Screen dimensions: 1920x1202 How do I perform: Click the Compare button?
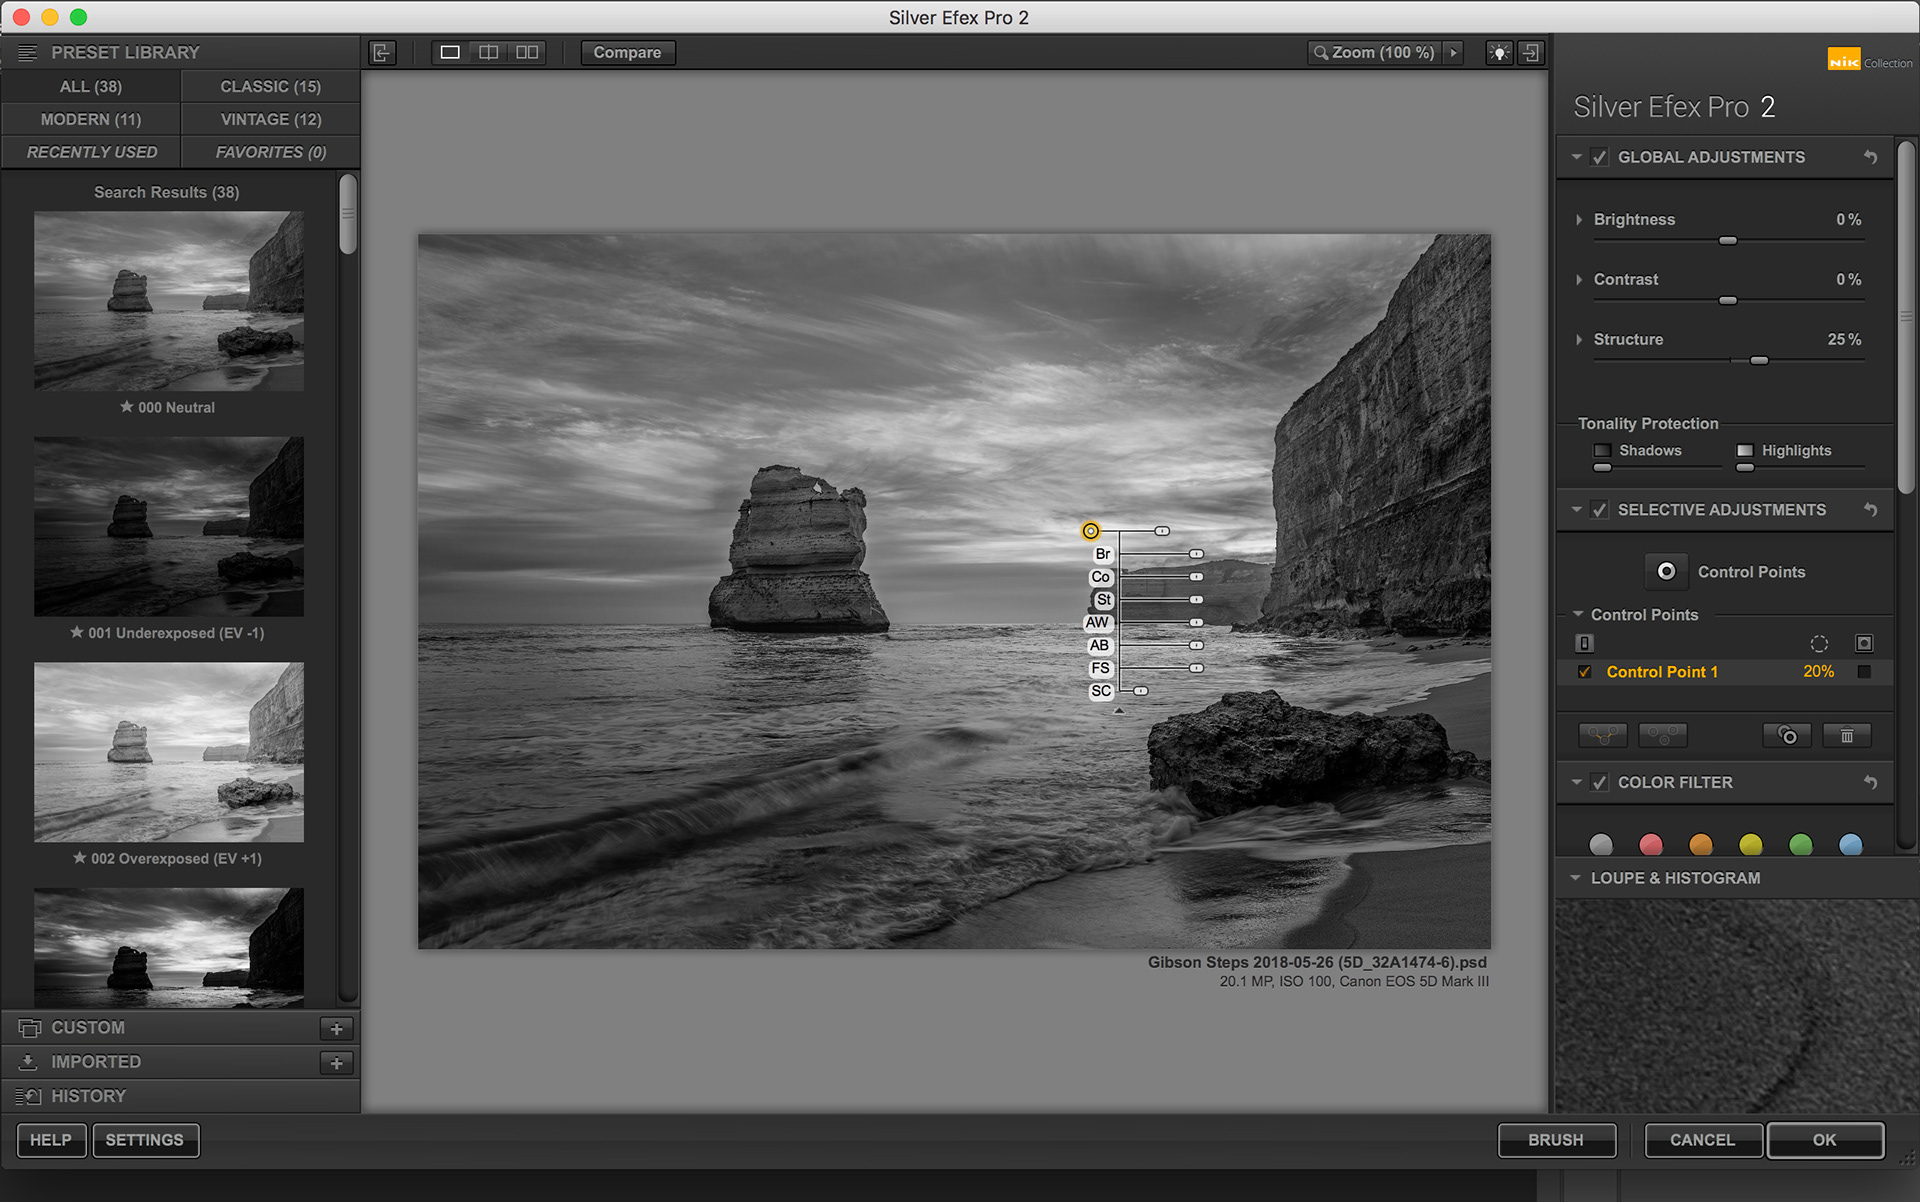point(627,52)
